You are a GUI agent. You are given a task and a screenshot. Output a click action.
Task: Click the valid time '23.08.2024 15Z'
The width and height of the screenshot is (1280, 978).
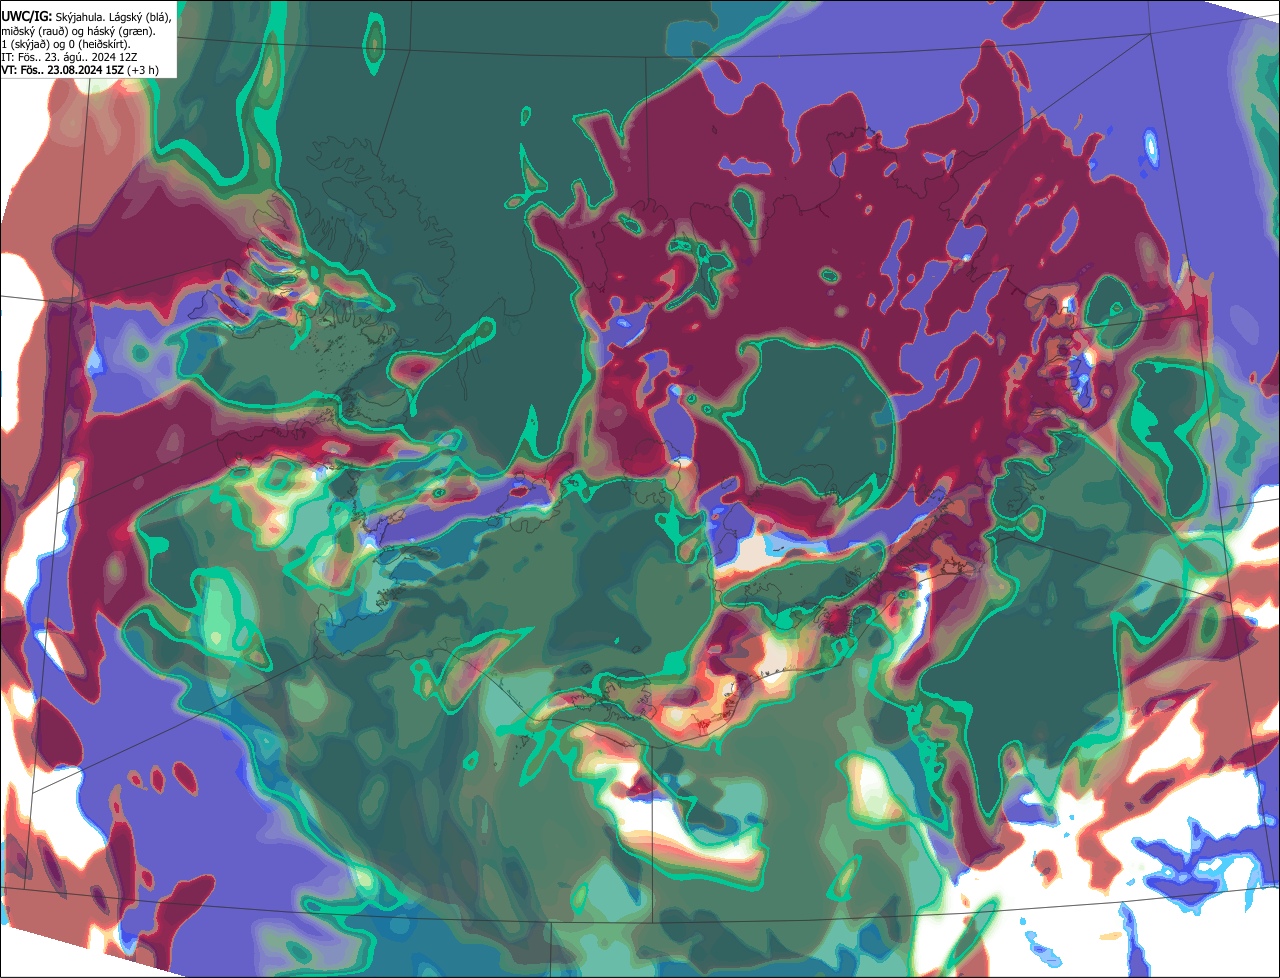click(85, 70)
